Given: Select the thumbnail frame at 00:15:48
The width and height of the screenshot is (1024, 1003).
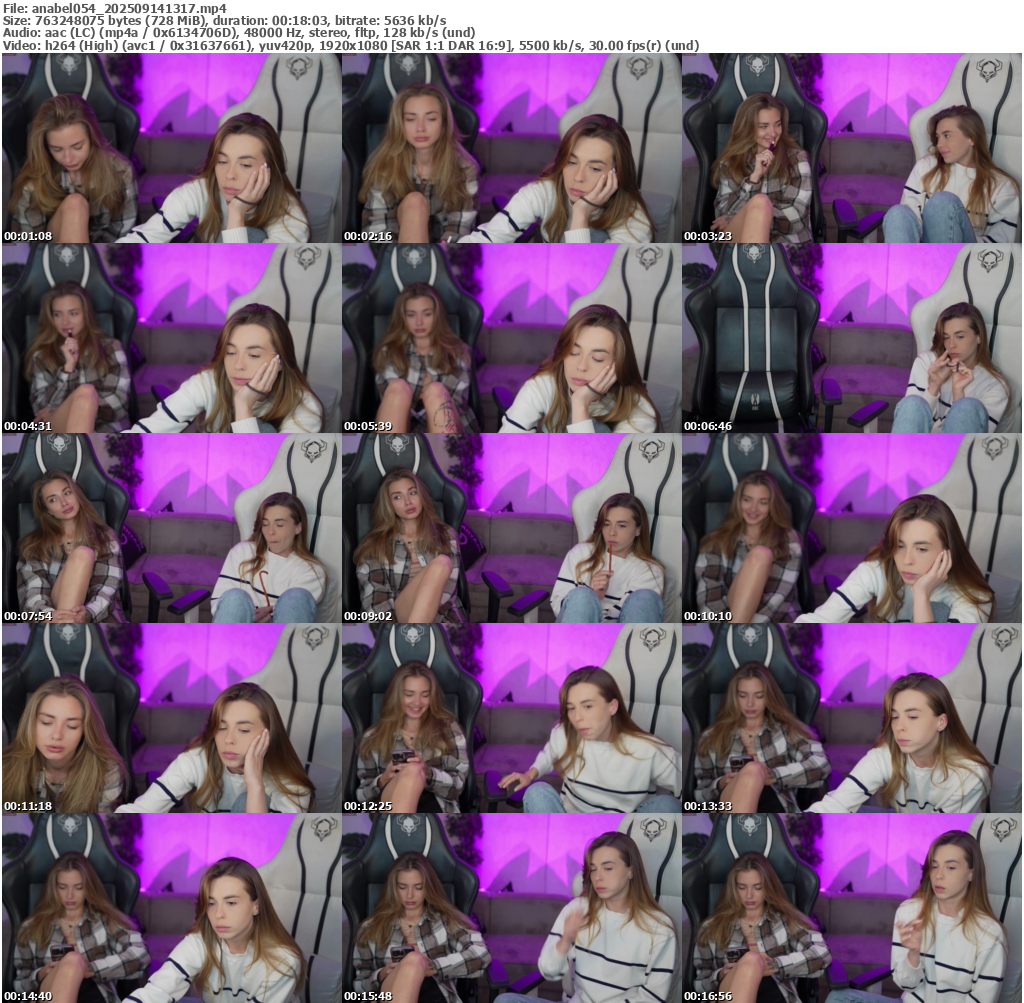Looking at the screenshot, I should (511, 908).
